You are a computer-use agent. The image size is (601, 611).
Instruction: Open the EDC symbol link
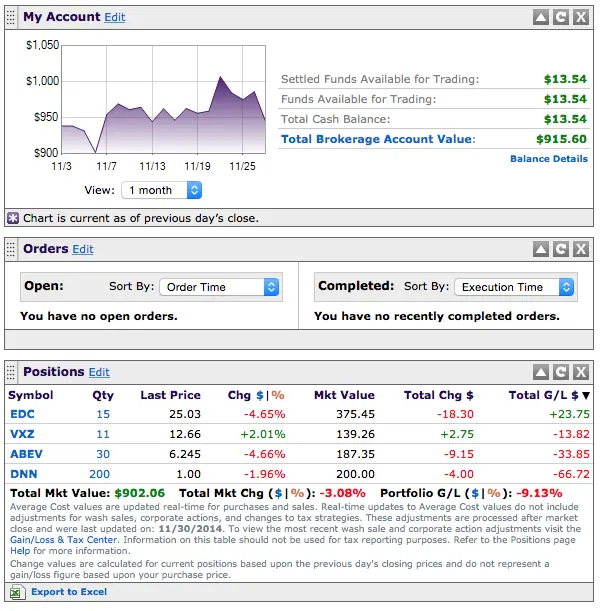point(23,414)
